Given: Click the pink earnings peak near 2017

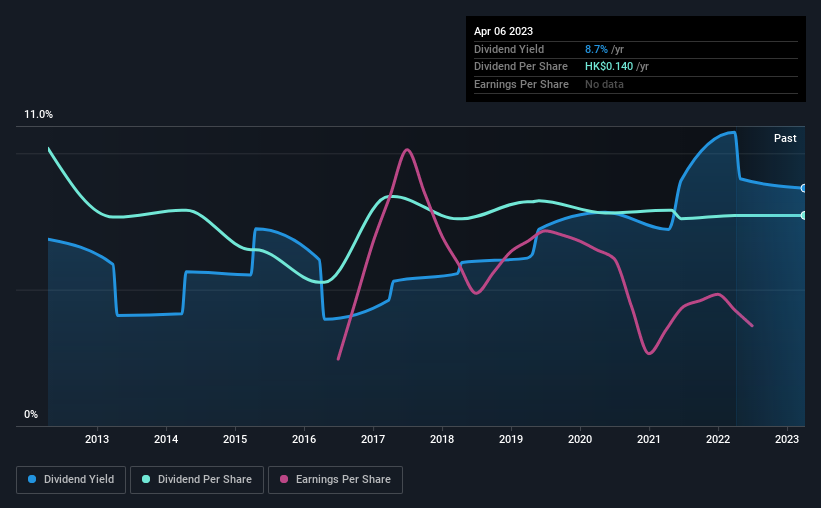Looking at the screenshot, I should point(407,150).
